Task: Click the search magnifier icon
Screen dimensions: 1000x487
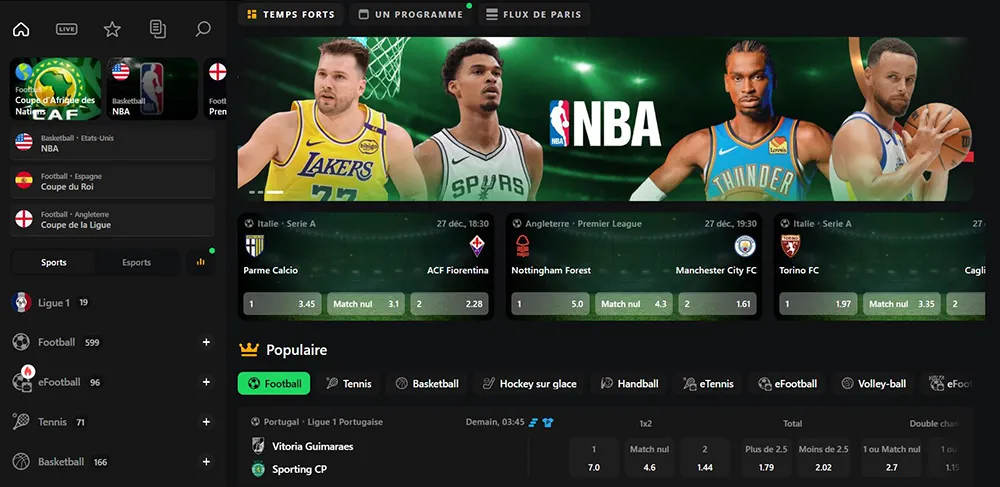Action: click(x=203, y=29)
